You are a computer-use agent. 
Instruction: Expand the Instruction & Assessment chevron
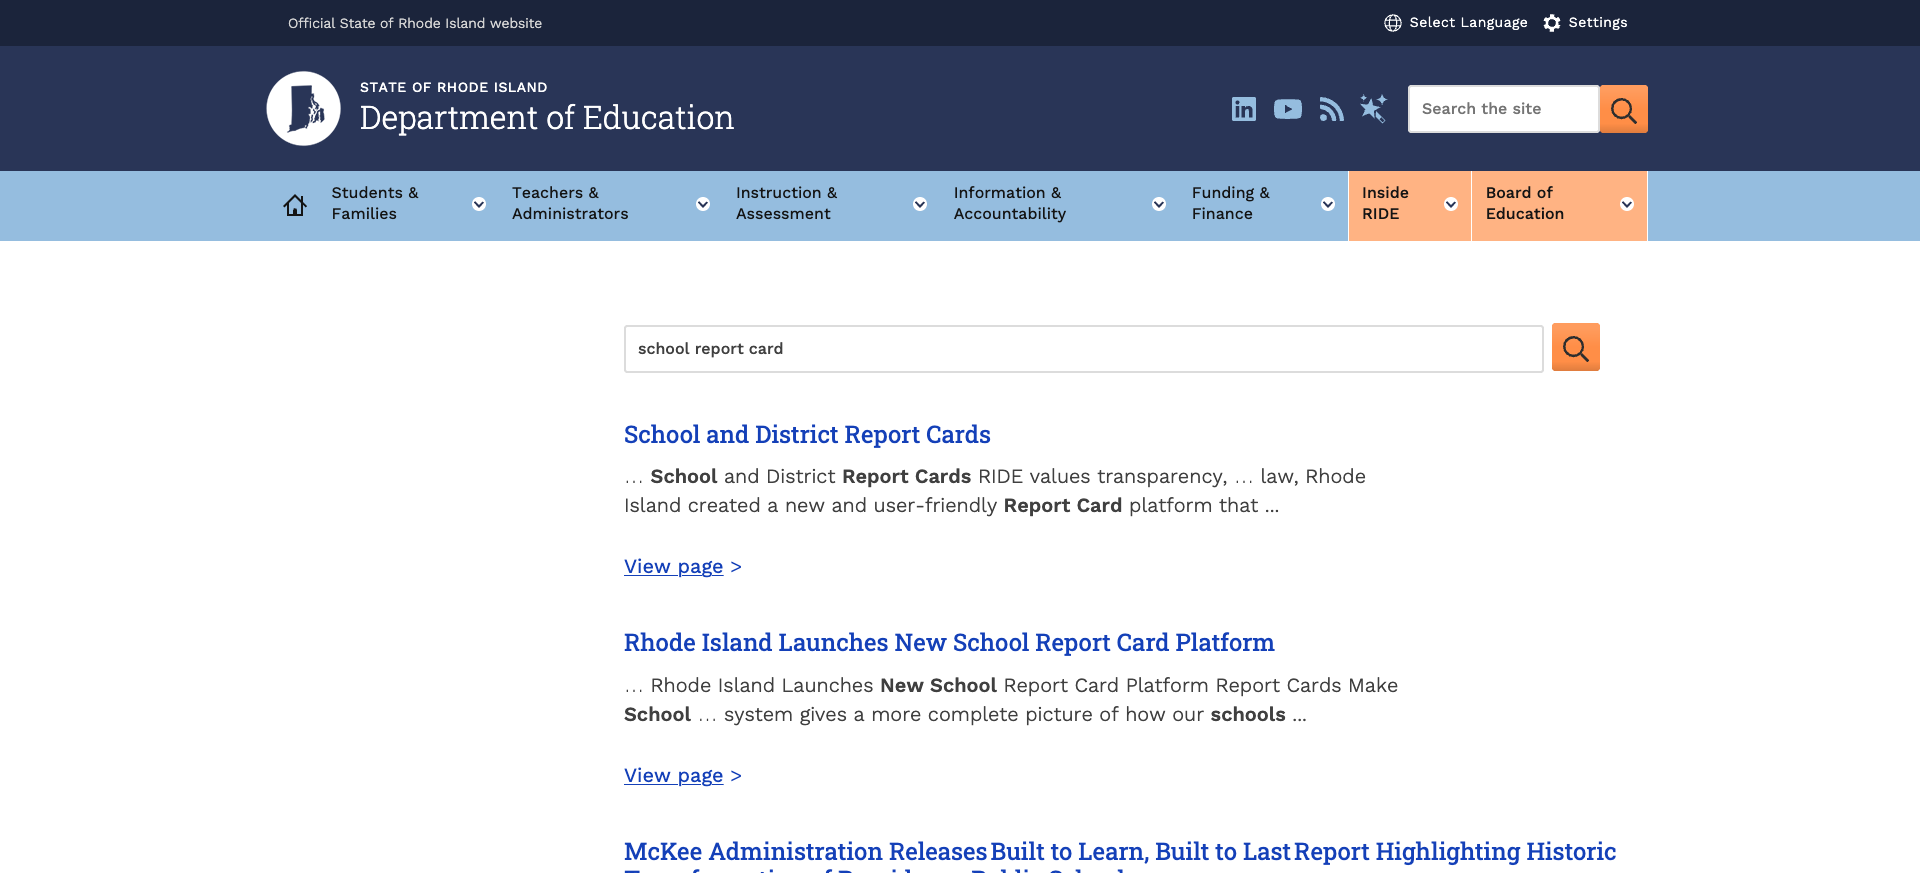[920, 204]
